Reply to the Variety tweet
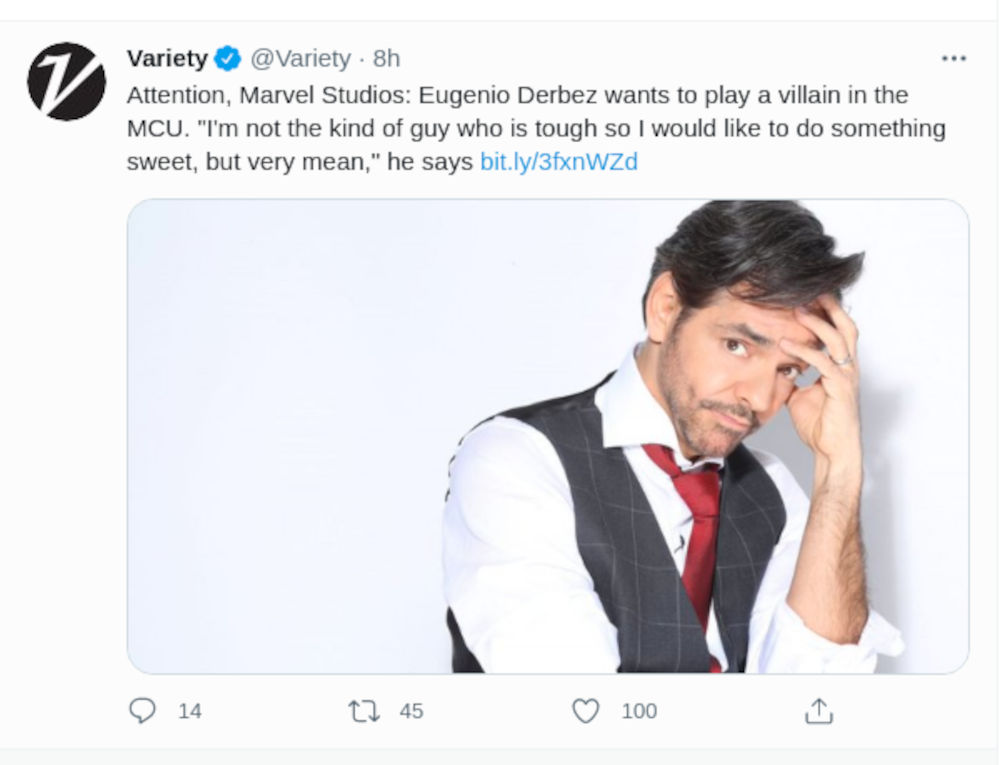Screen dimensions: 1000x765 [x=143, y=711]
